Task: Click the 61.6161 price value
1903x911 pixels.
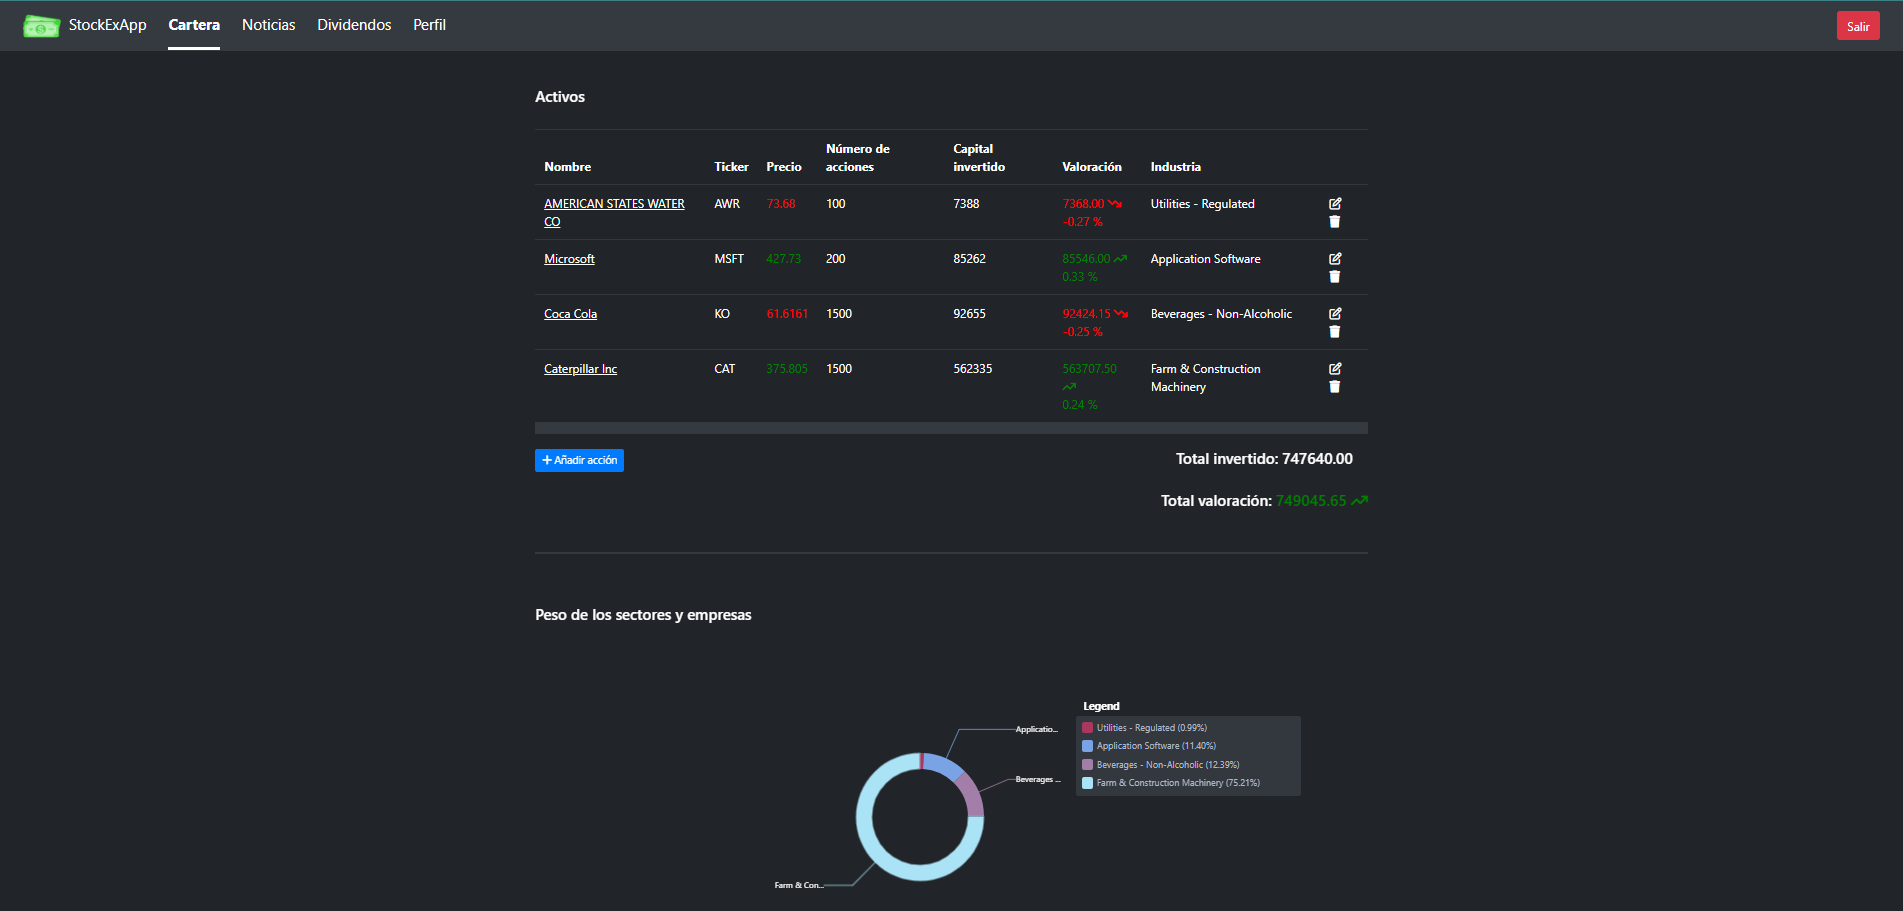Action: (787, 314)
